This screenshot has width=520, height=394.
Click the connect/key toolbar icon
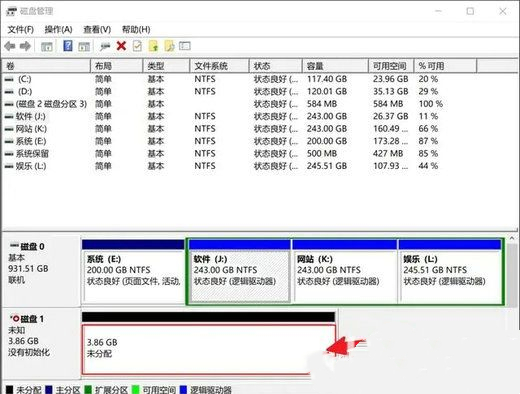point(105,46)
